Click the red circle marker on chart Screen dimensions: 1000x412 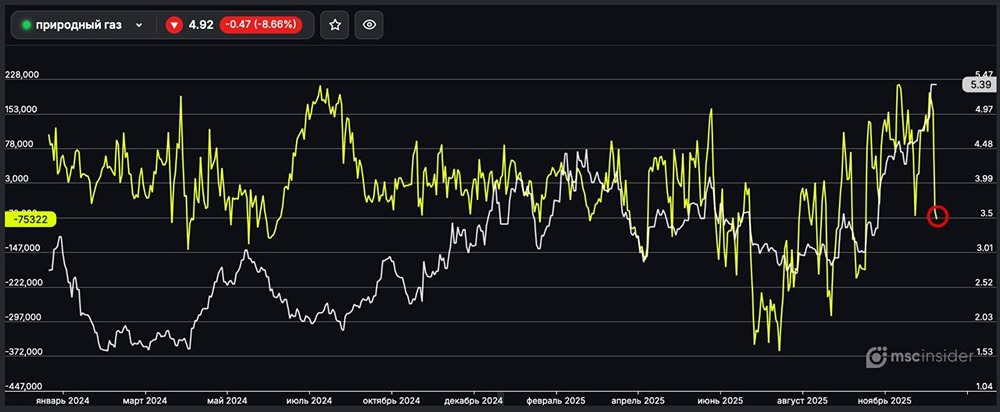[x=938, y=215]
